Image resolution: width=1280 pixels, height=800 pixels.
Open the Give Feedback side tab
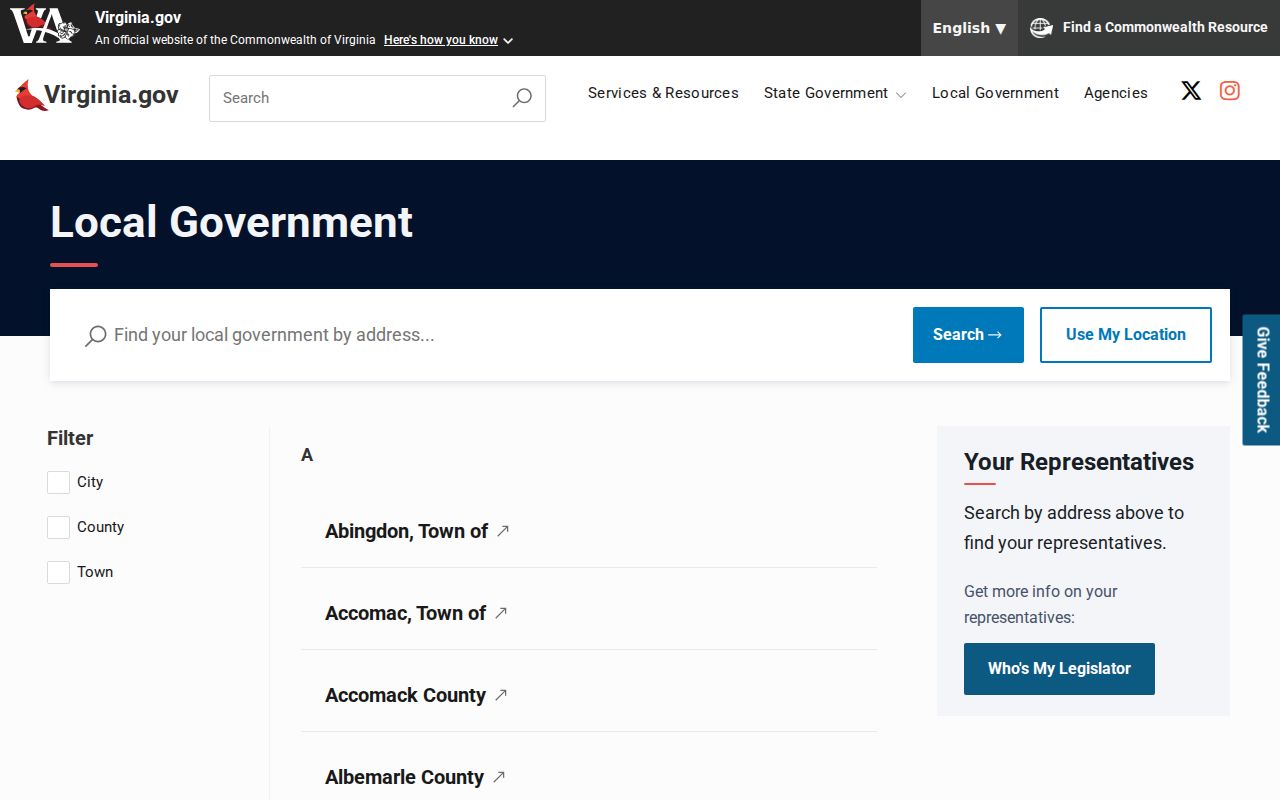[x=1262, y=380]
